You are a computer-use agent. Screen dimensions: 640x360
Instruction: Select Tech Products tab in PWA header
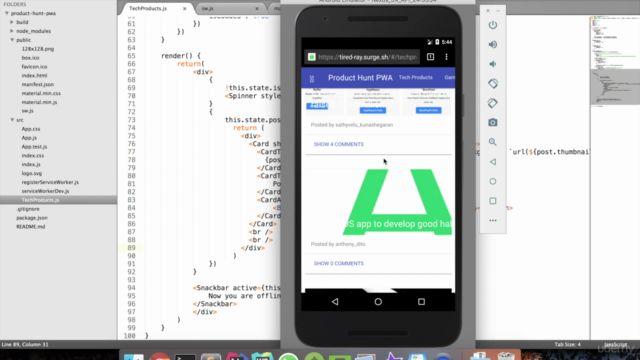tap(416, 78)
